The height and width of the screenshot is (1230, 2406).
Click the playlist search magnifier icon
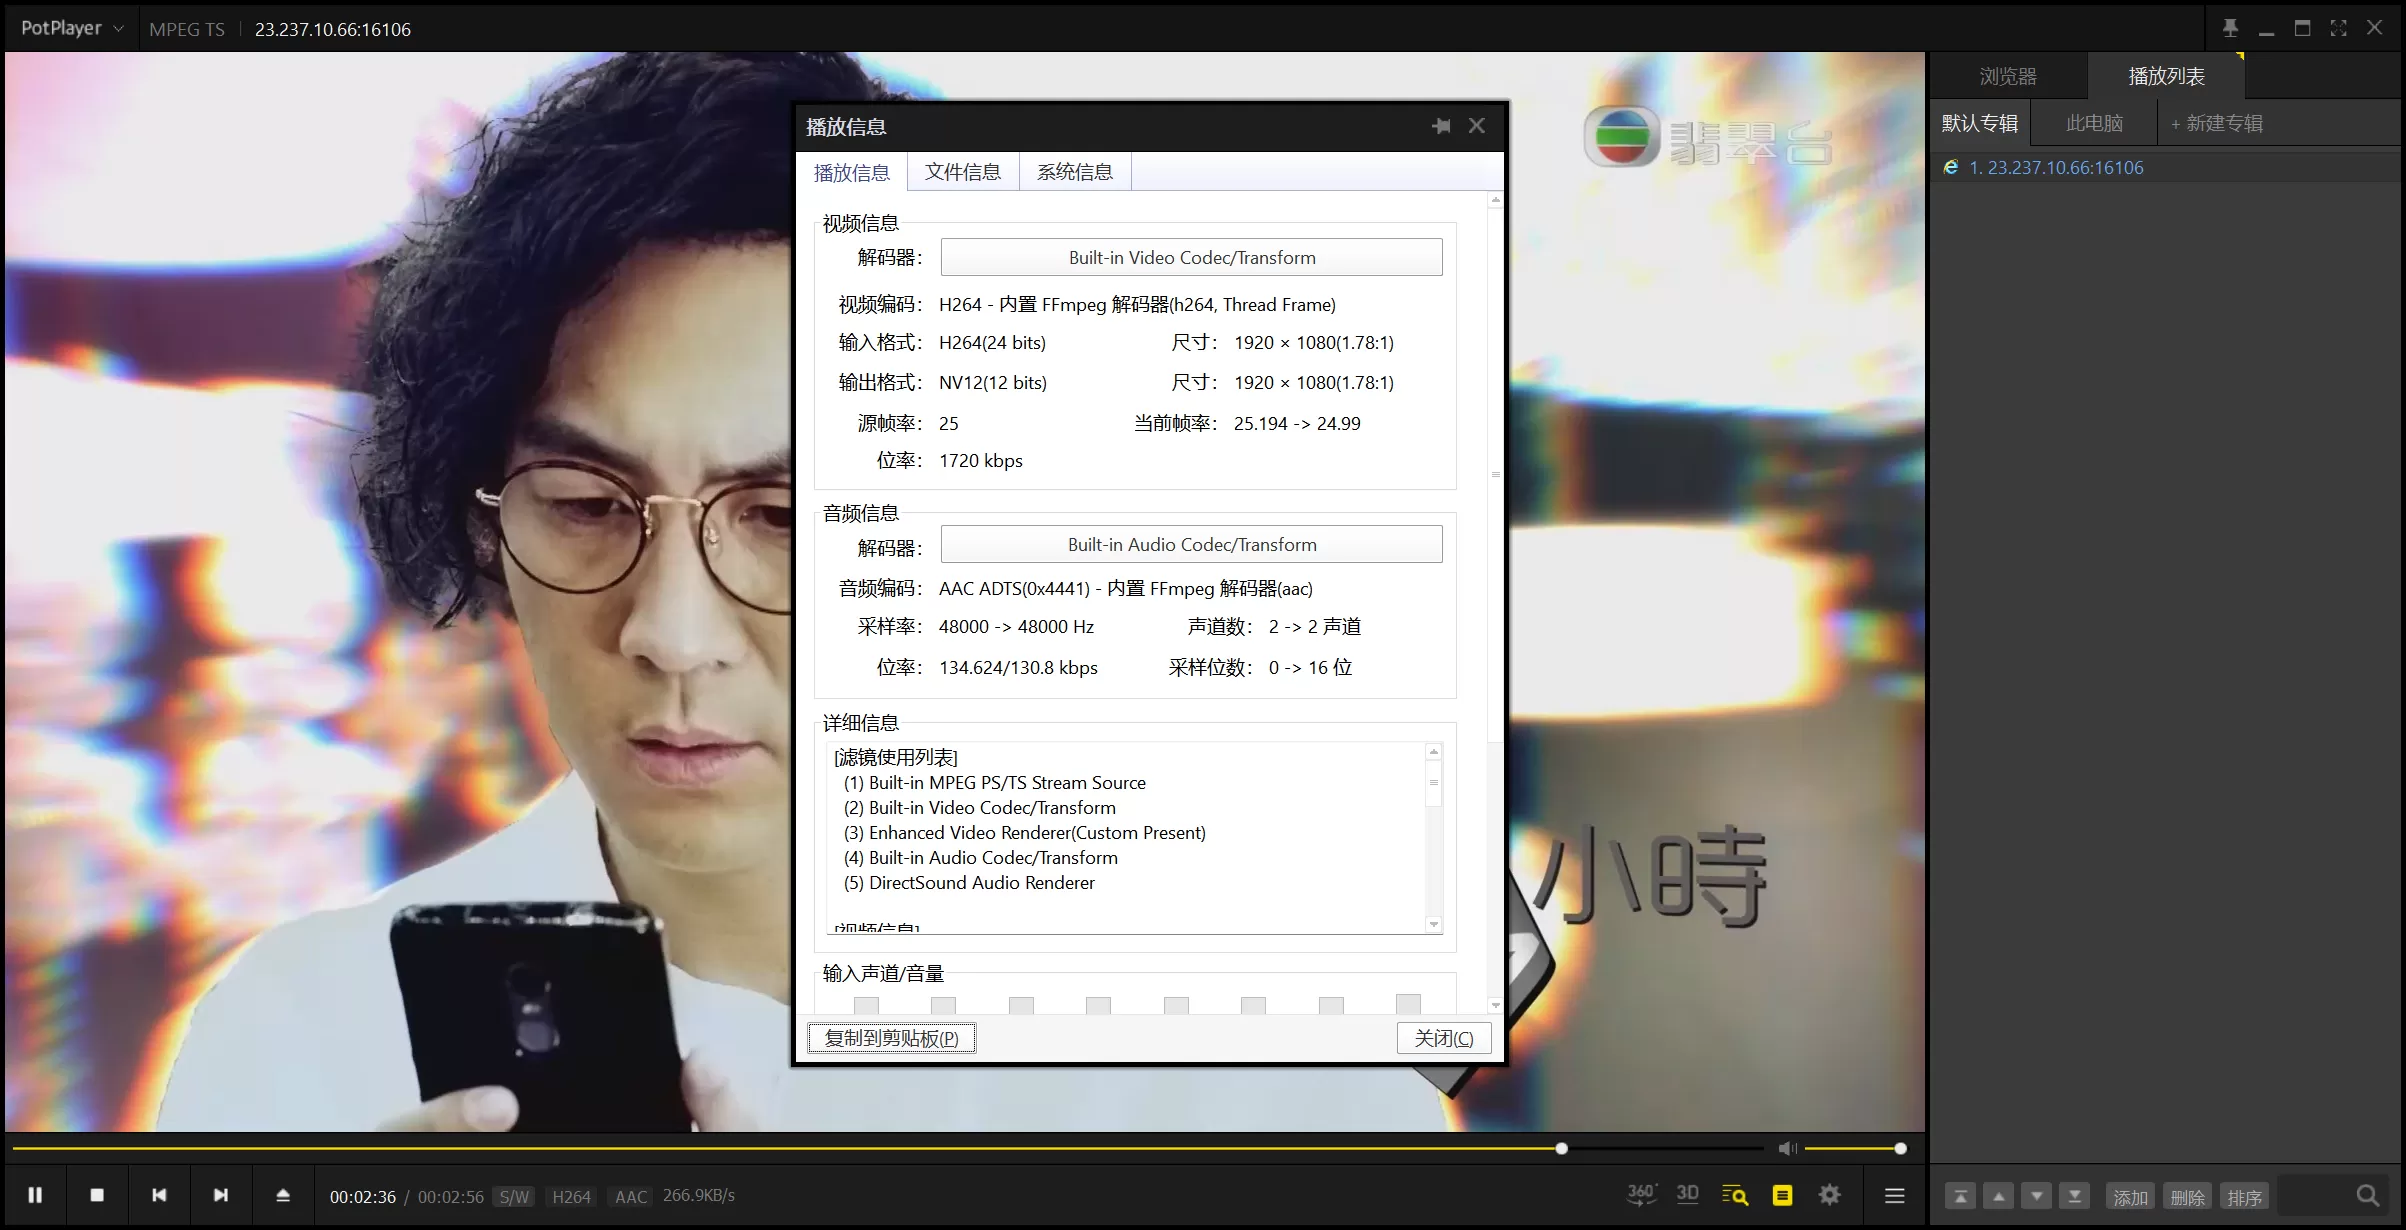pos(2367,1196)
